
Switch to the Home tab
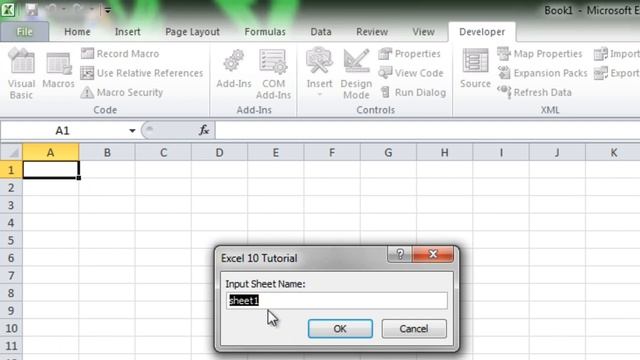coord(77,32)
